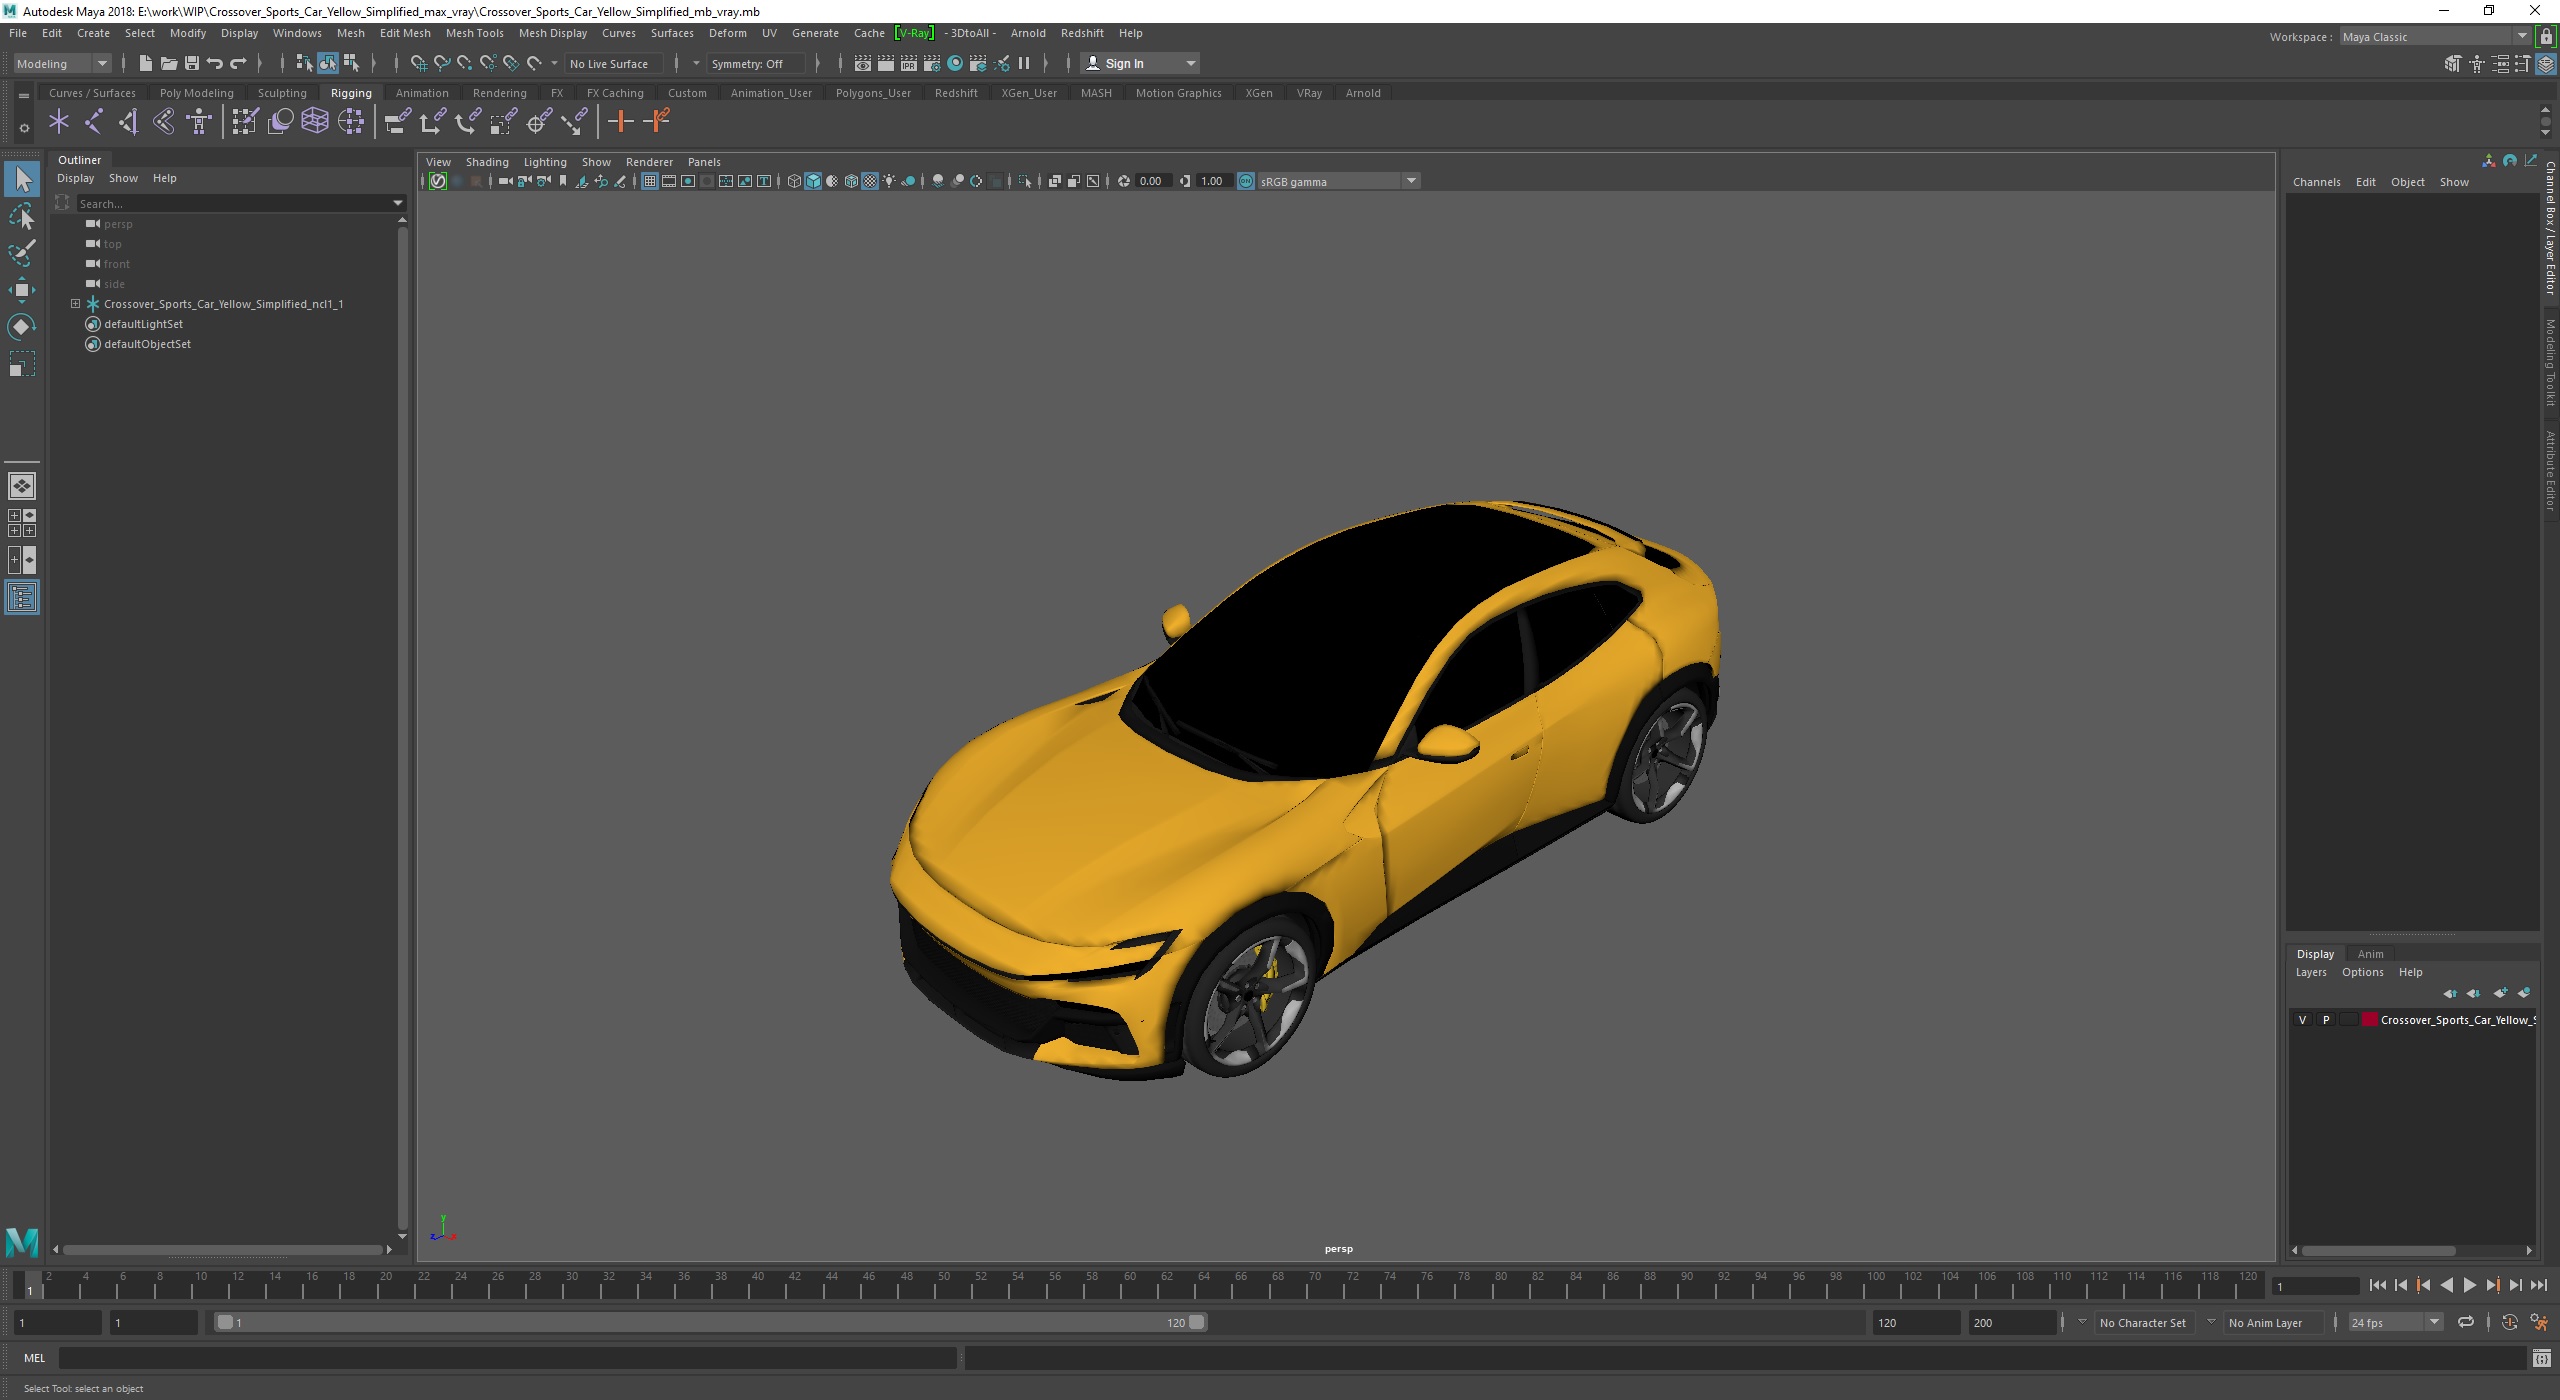Click the Create IK Handle shelf icon
The image size is (2560, 1400).
point(129,122)
